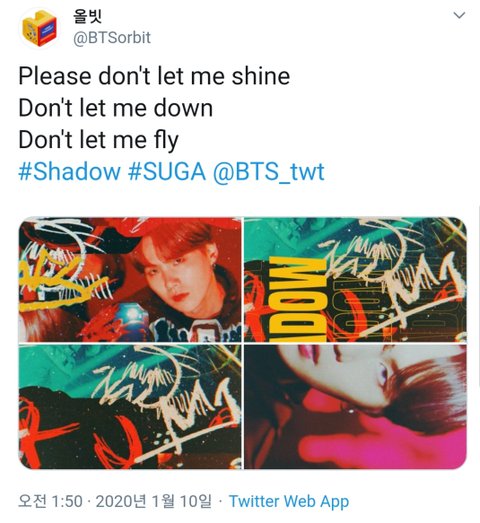The image size is (480, 523).
Task: Open the 올빗 profile avatar
Action: [39, 28]
